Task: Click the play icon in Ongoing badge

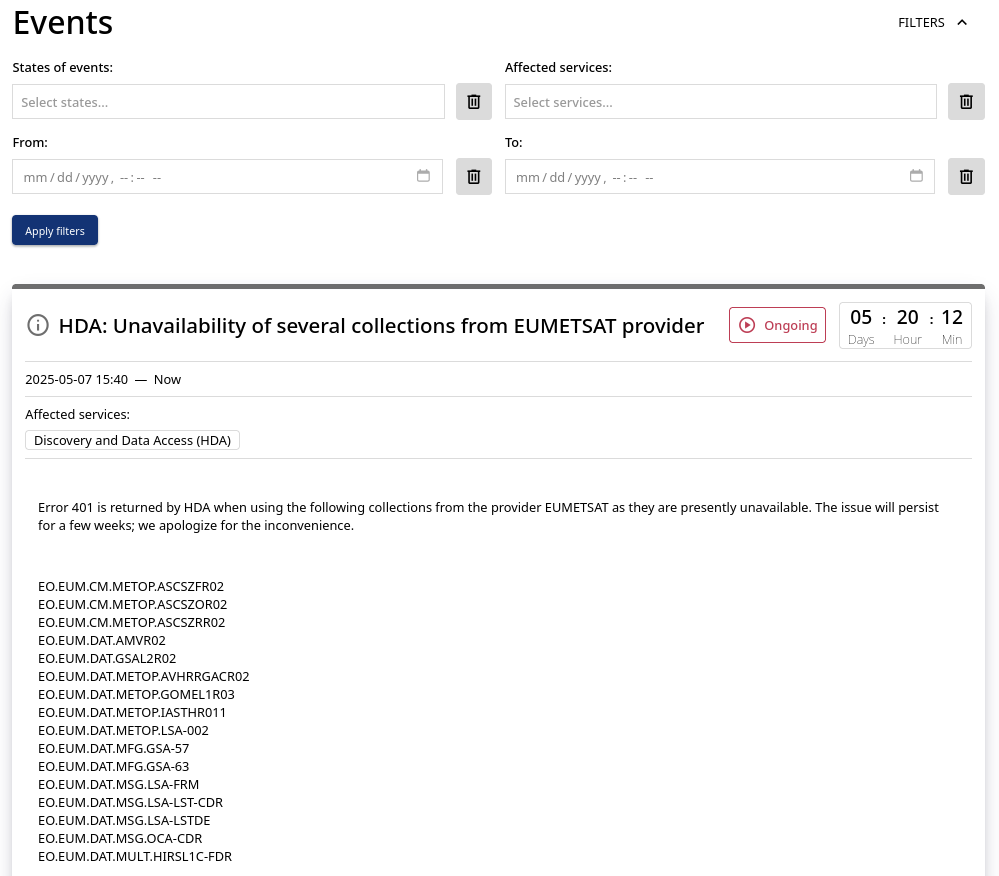Action: [x=747, y=325]
